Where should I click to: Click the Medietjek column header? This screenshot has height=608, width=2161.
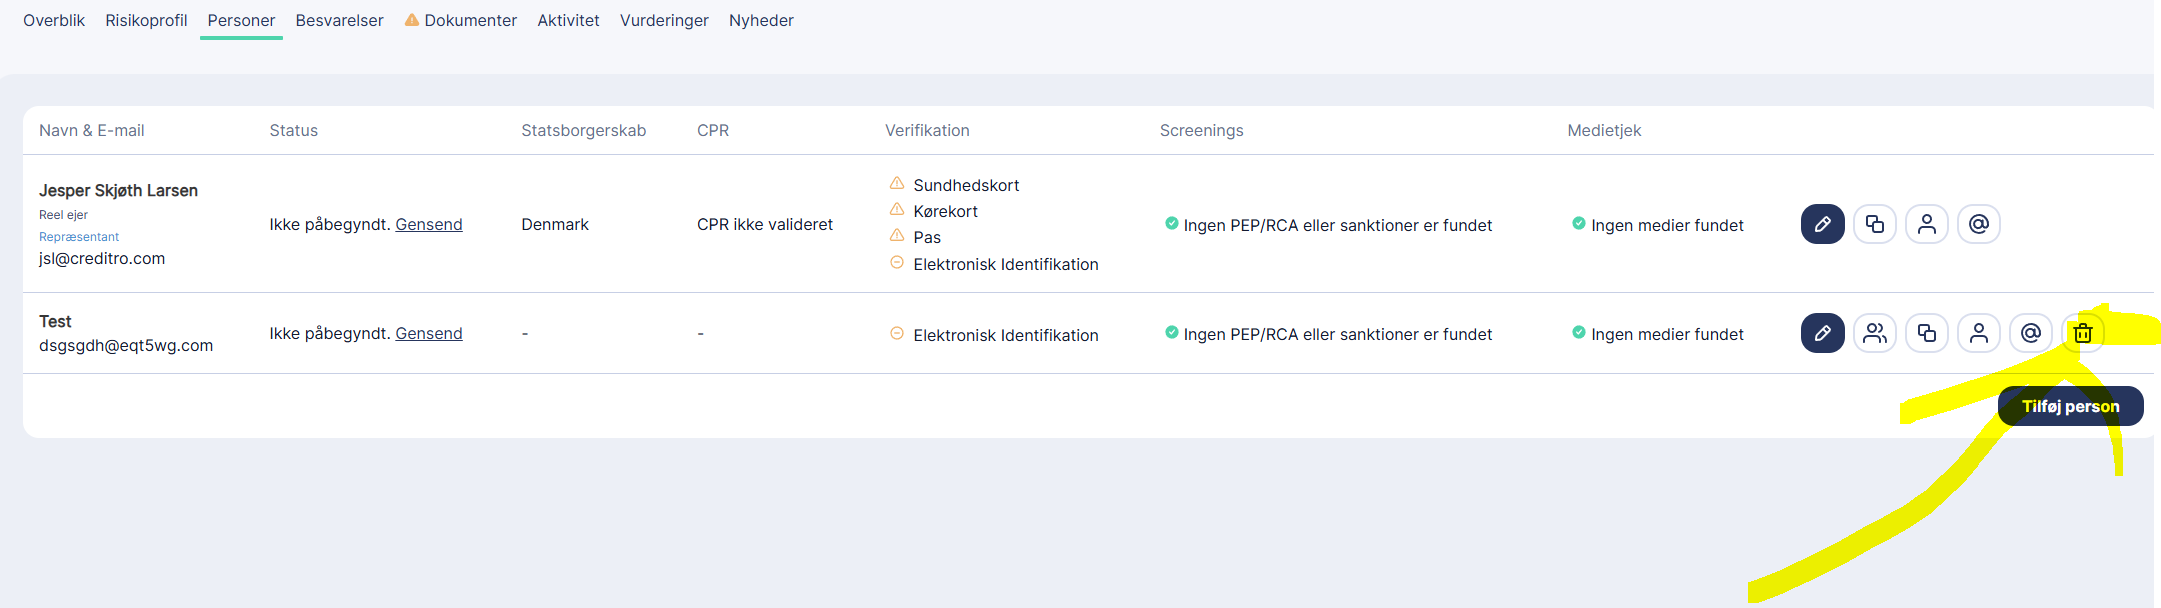tap(1604, 130)
